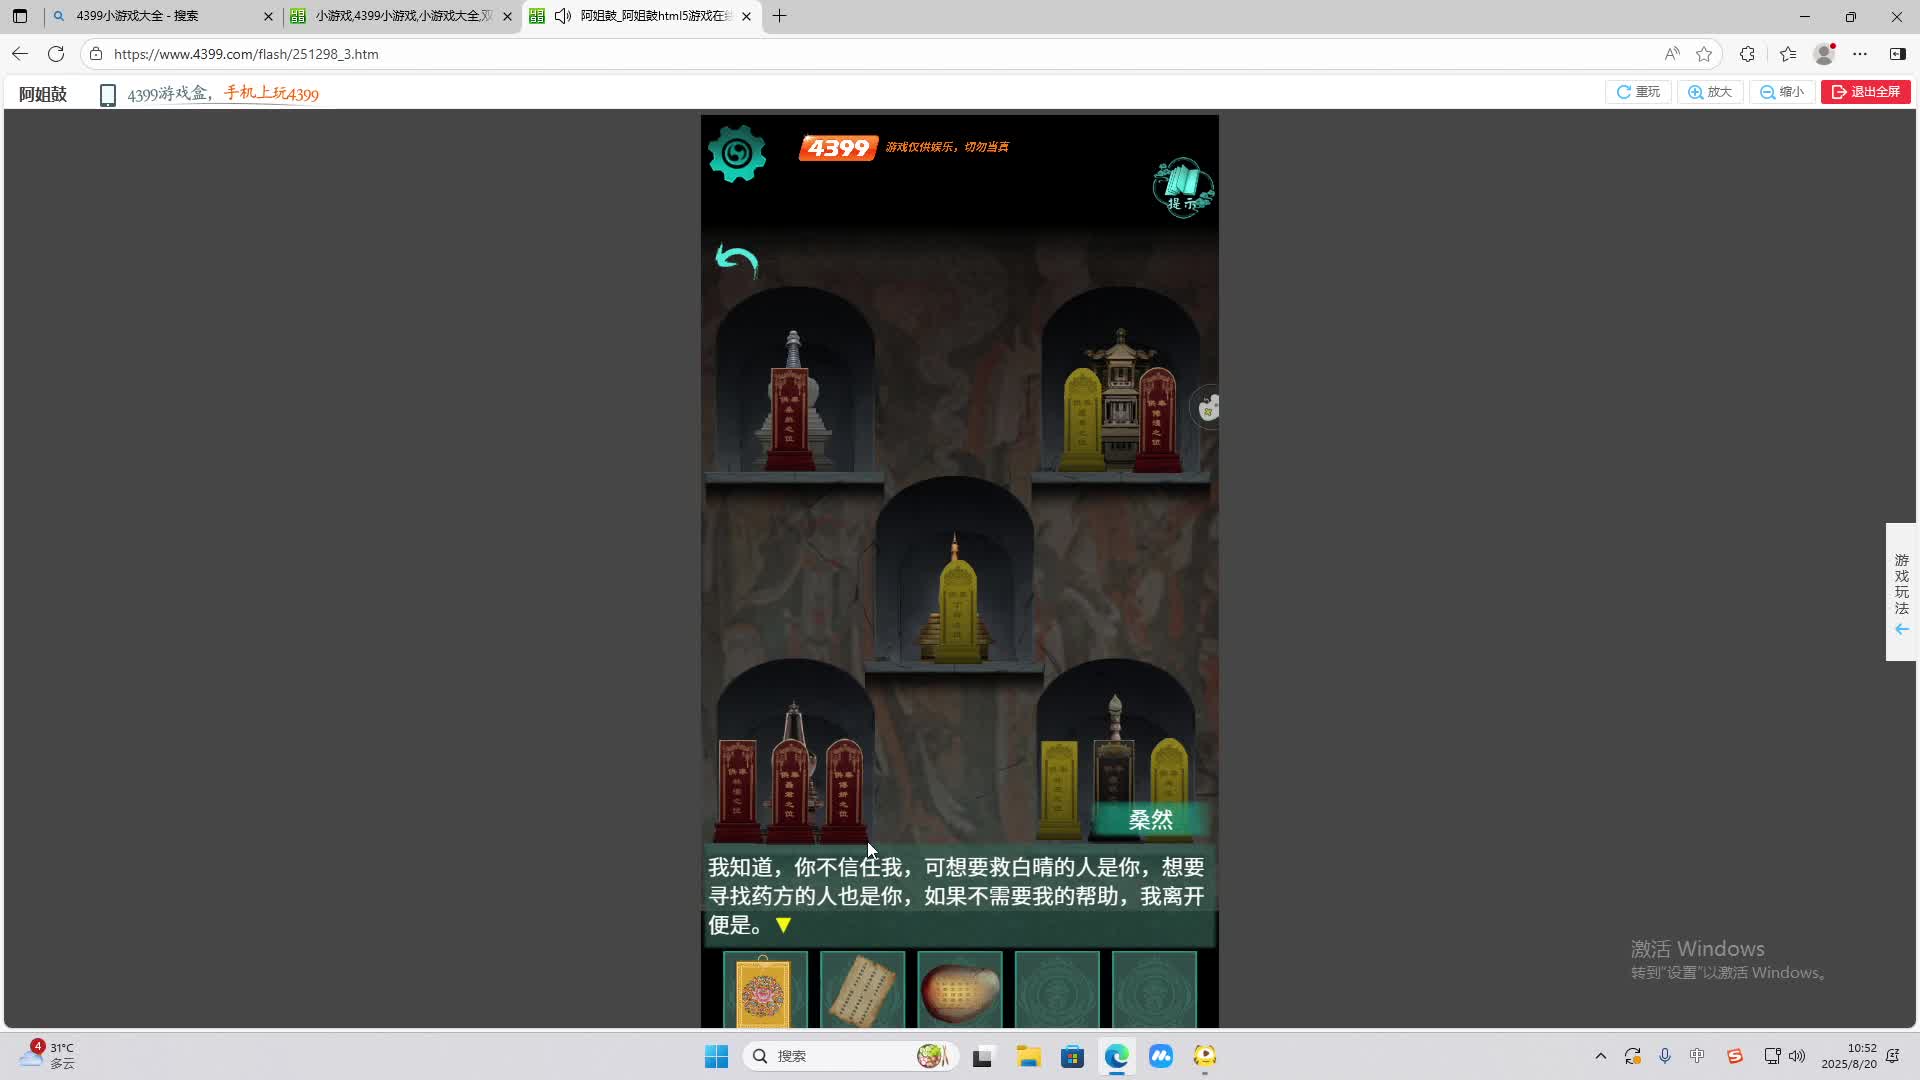
Task: Select the oval stone inventory item
Action: point(958,991)
